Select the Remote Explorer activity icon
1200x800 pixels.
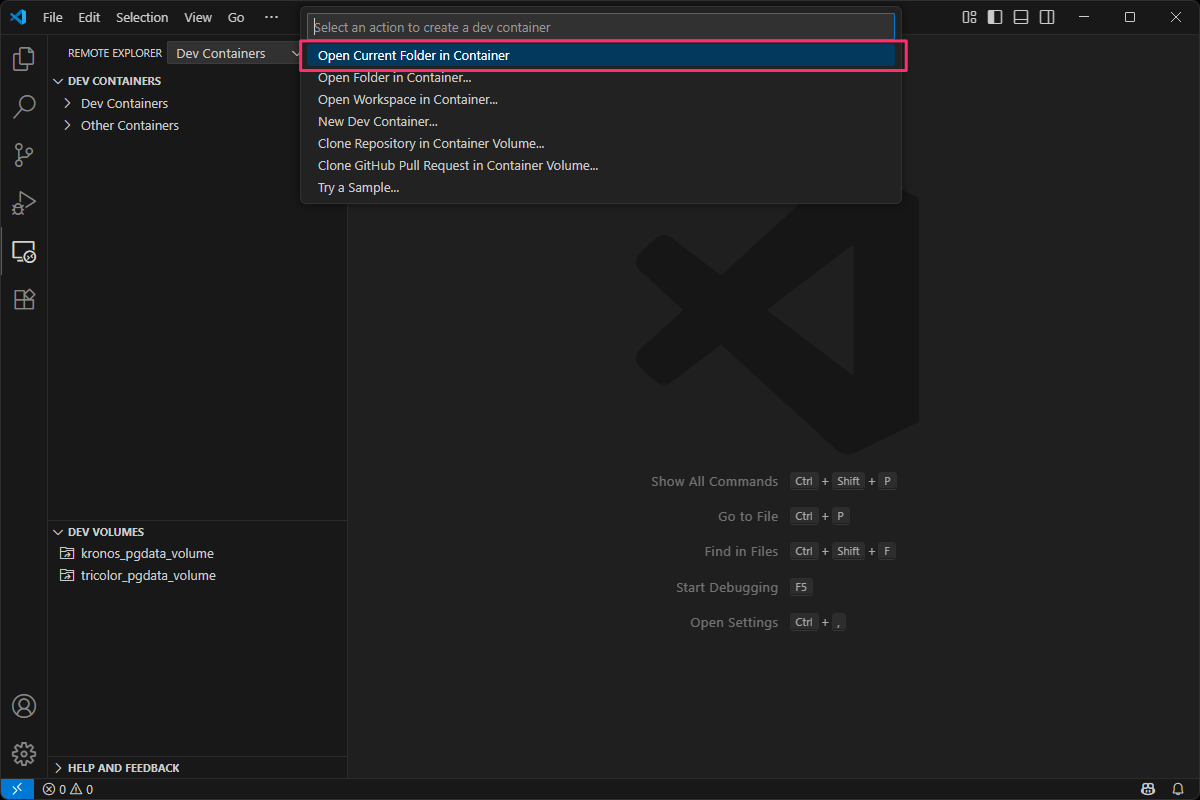[24, 251]
